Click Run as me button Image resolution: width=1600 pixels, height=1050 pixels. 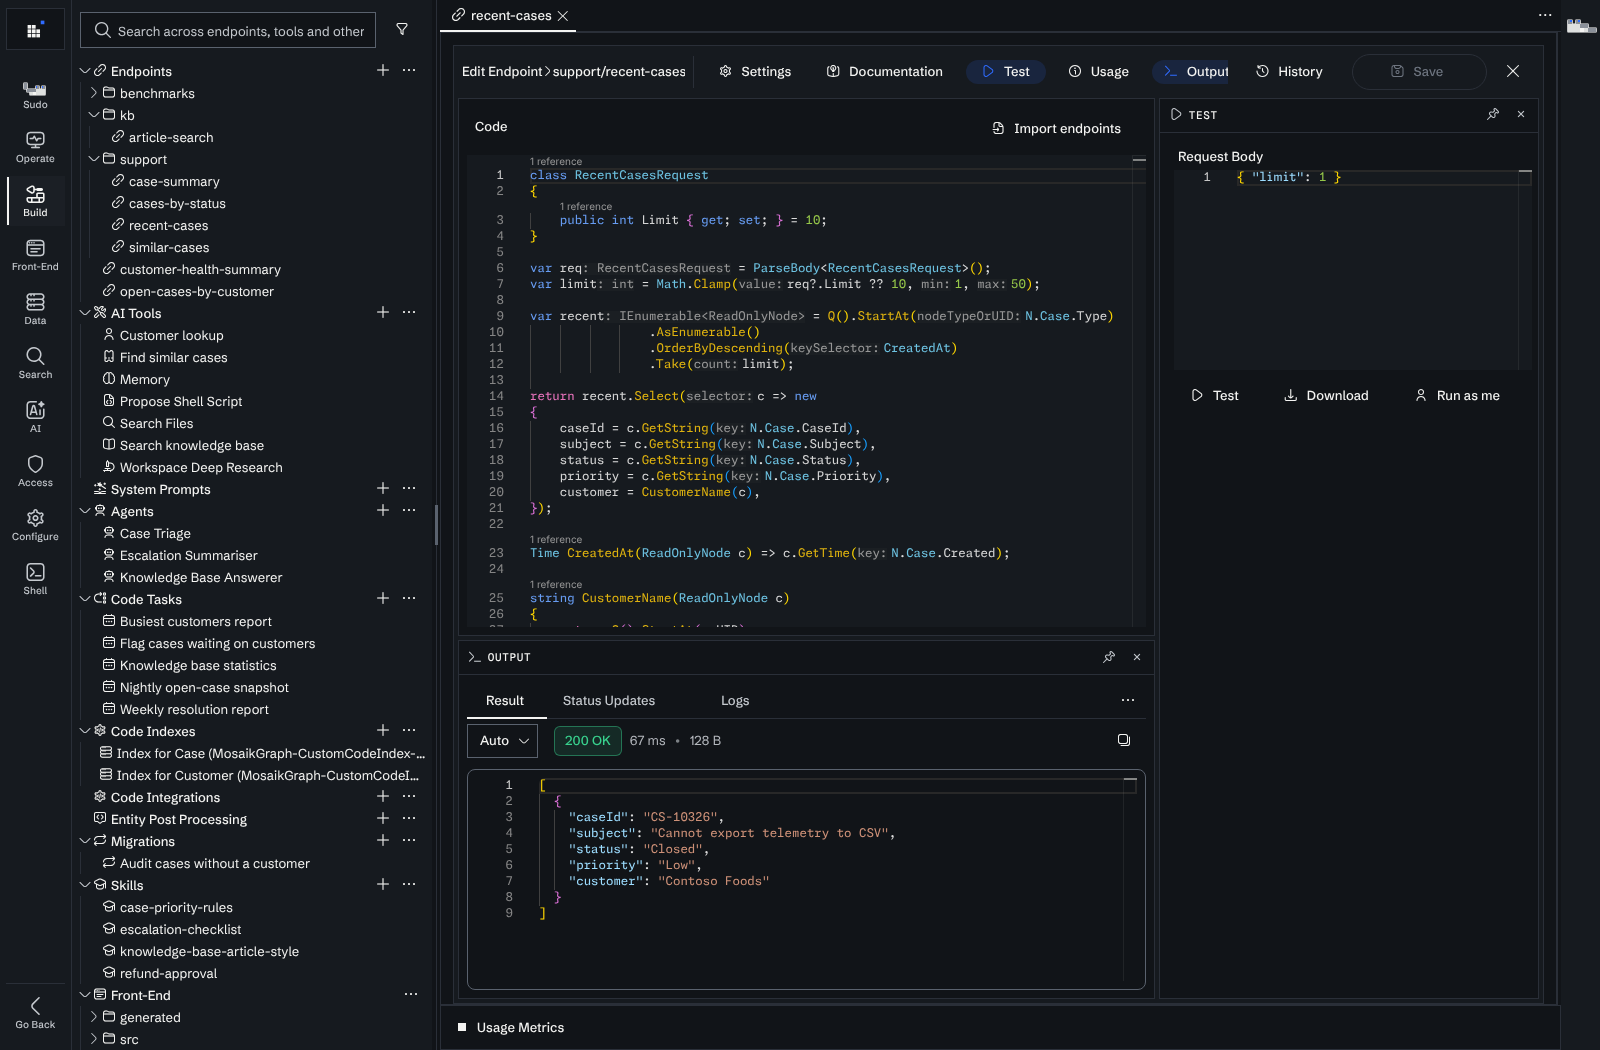point(1457,396)
